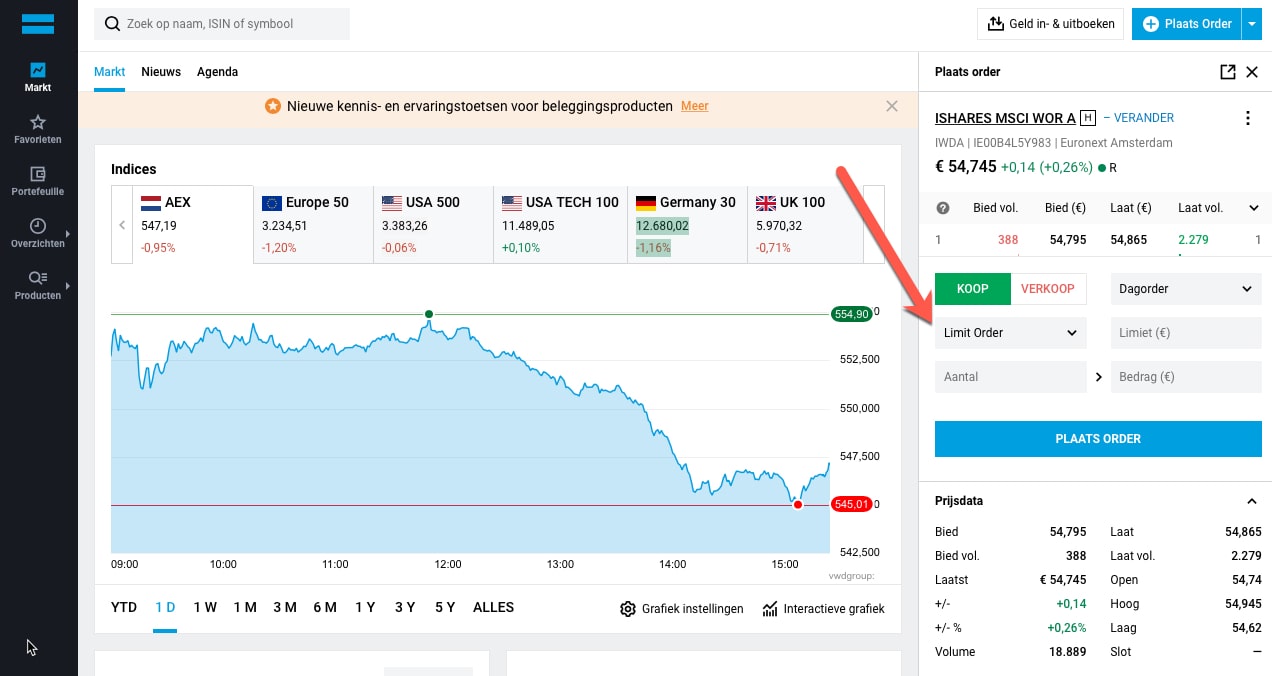Switch to the Nieuws tab
Screen dimensions: 1272x676
161,72
